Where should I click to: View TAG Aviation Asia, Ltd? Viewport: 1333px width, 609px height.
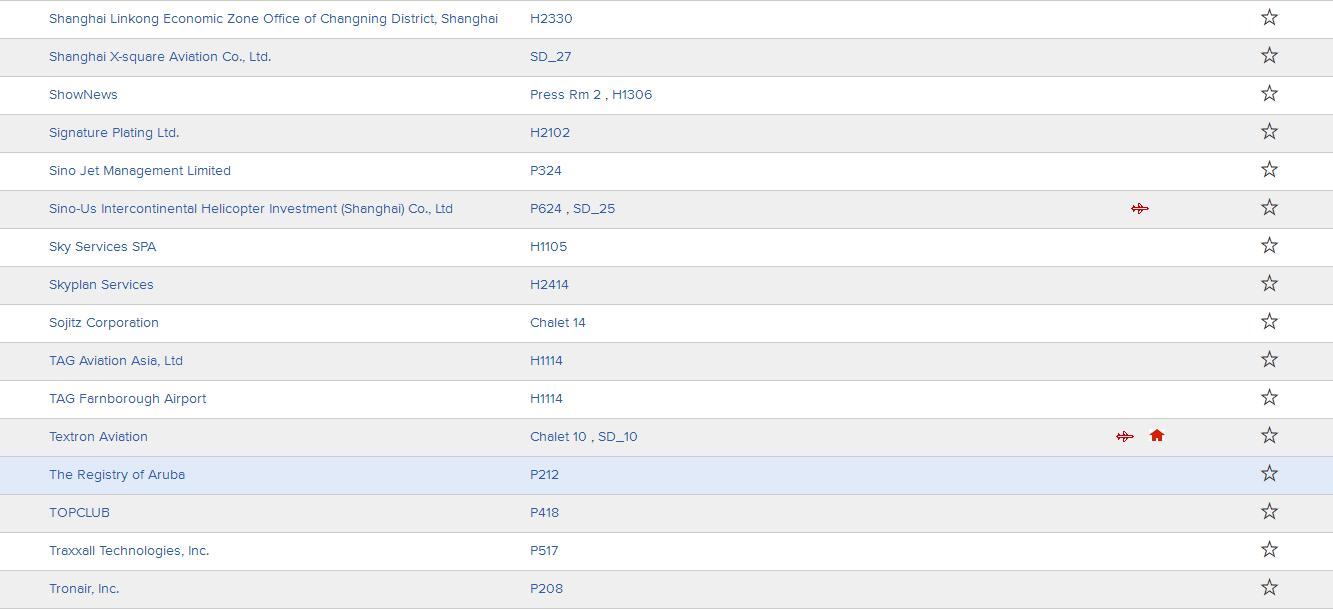(x=116, y=360)
